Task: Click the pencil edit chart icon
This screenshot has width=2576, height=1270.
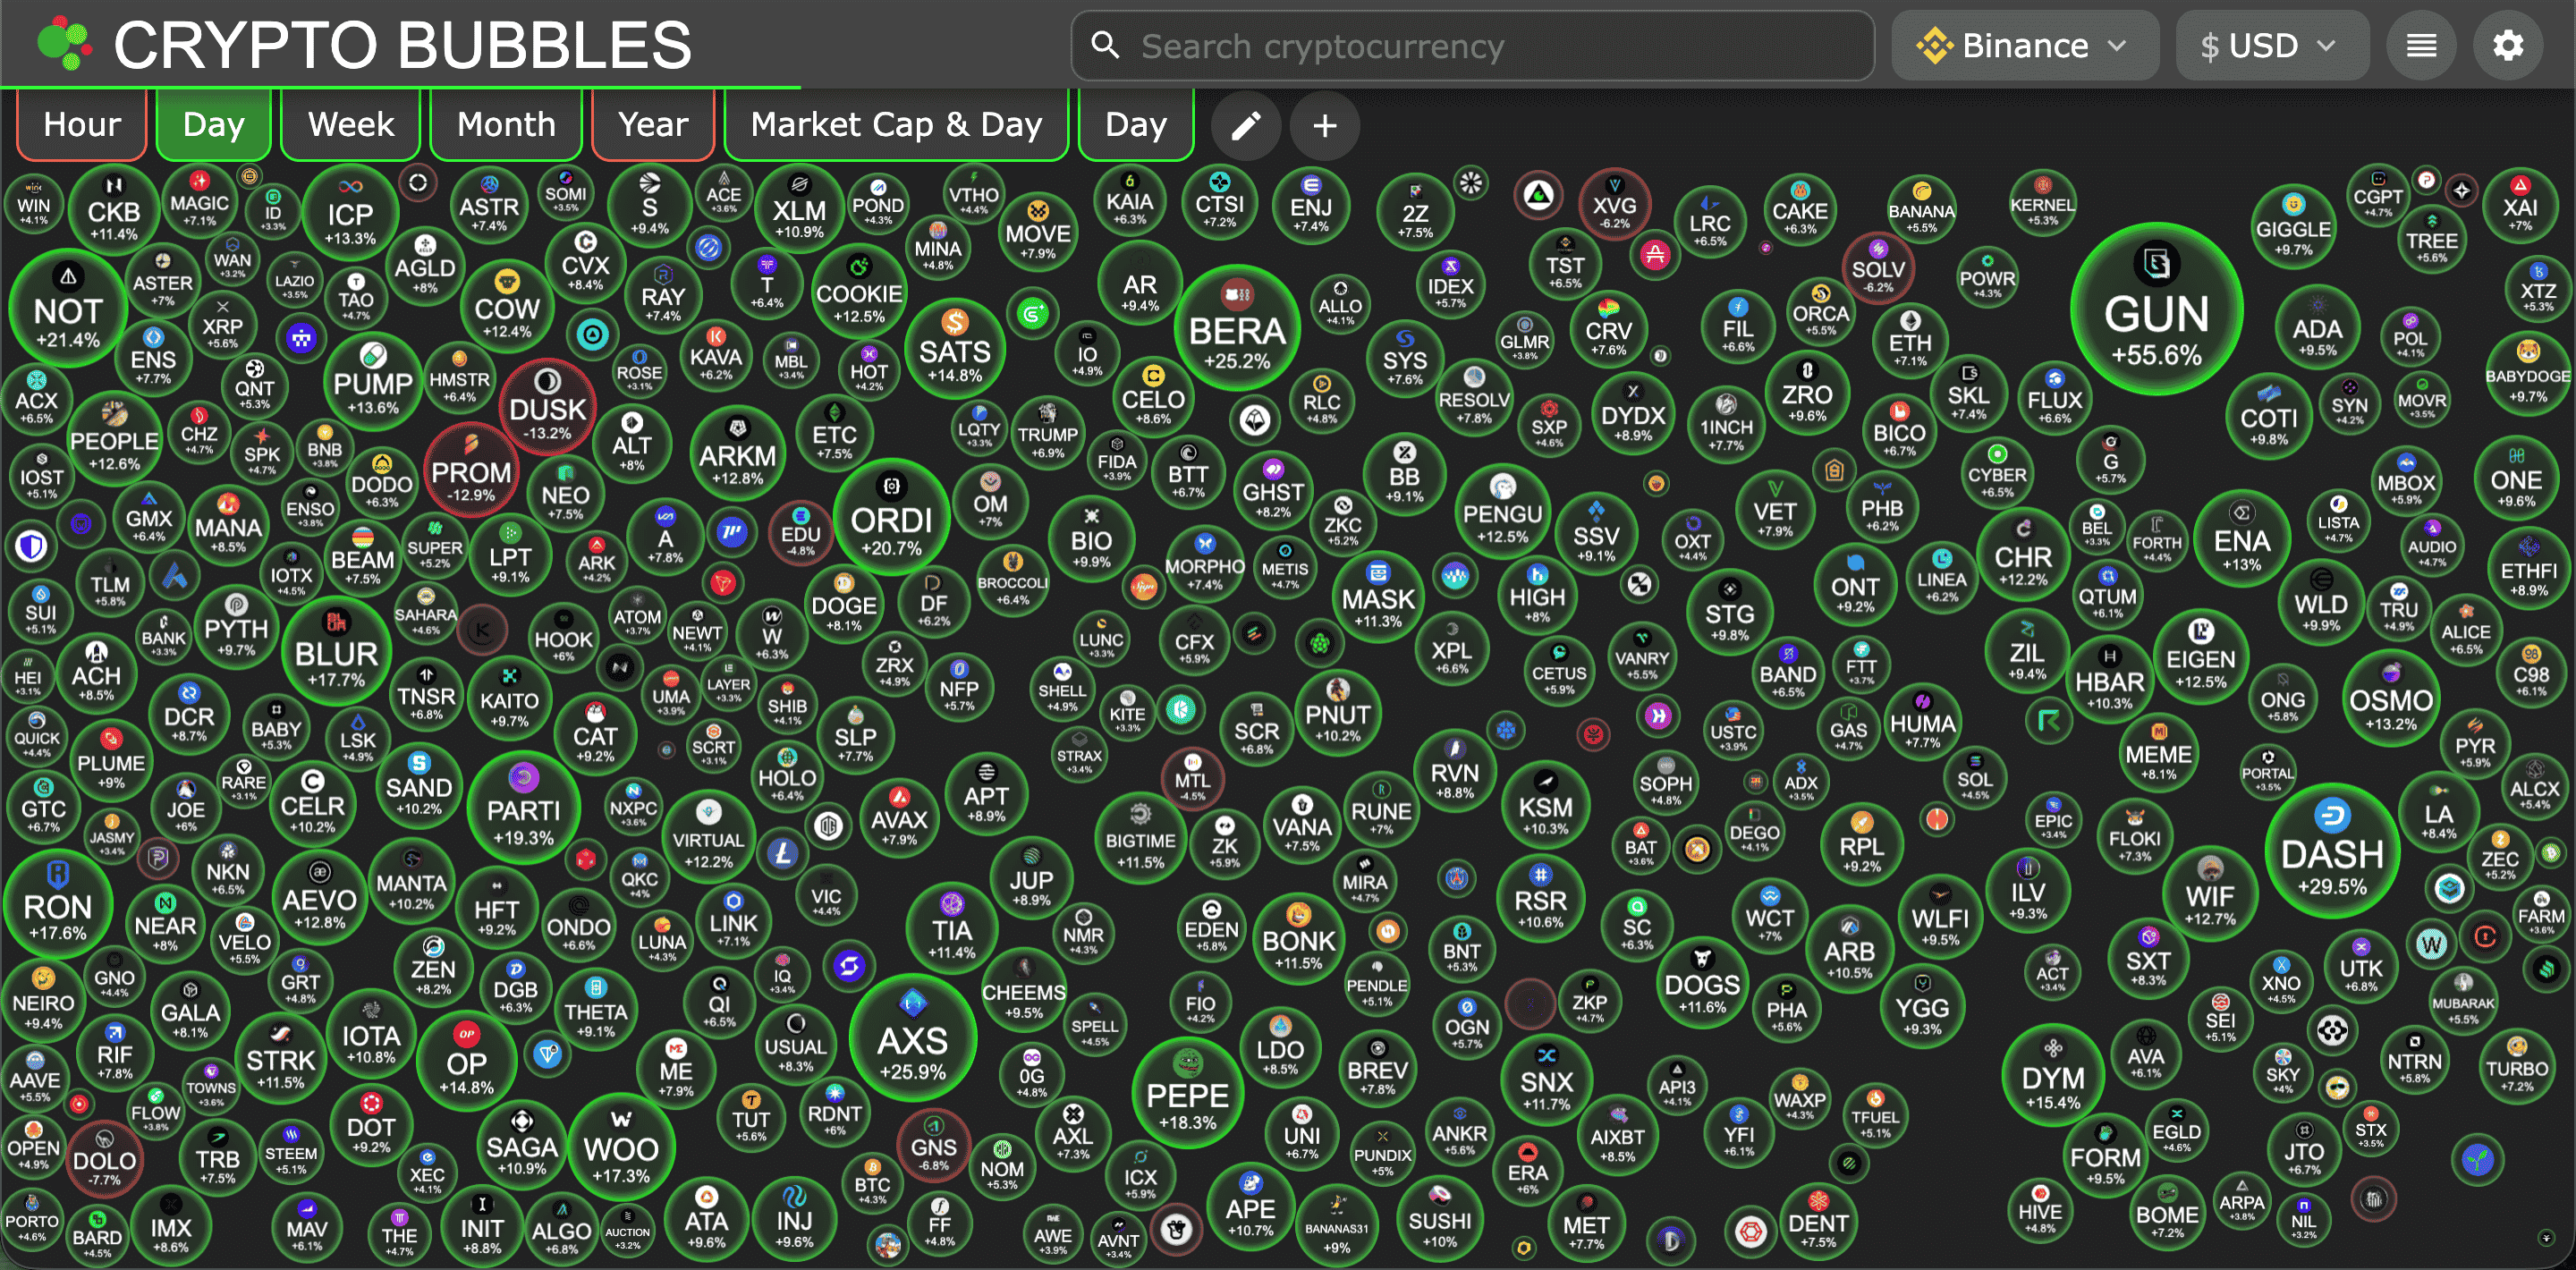Action: click(x=1245, y=126)
